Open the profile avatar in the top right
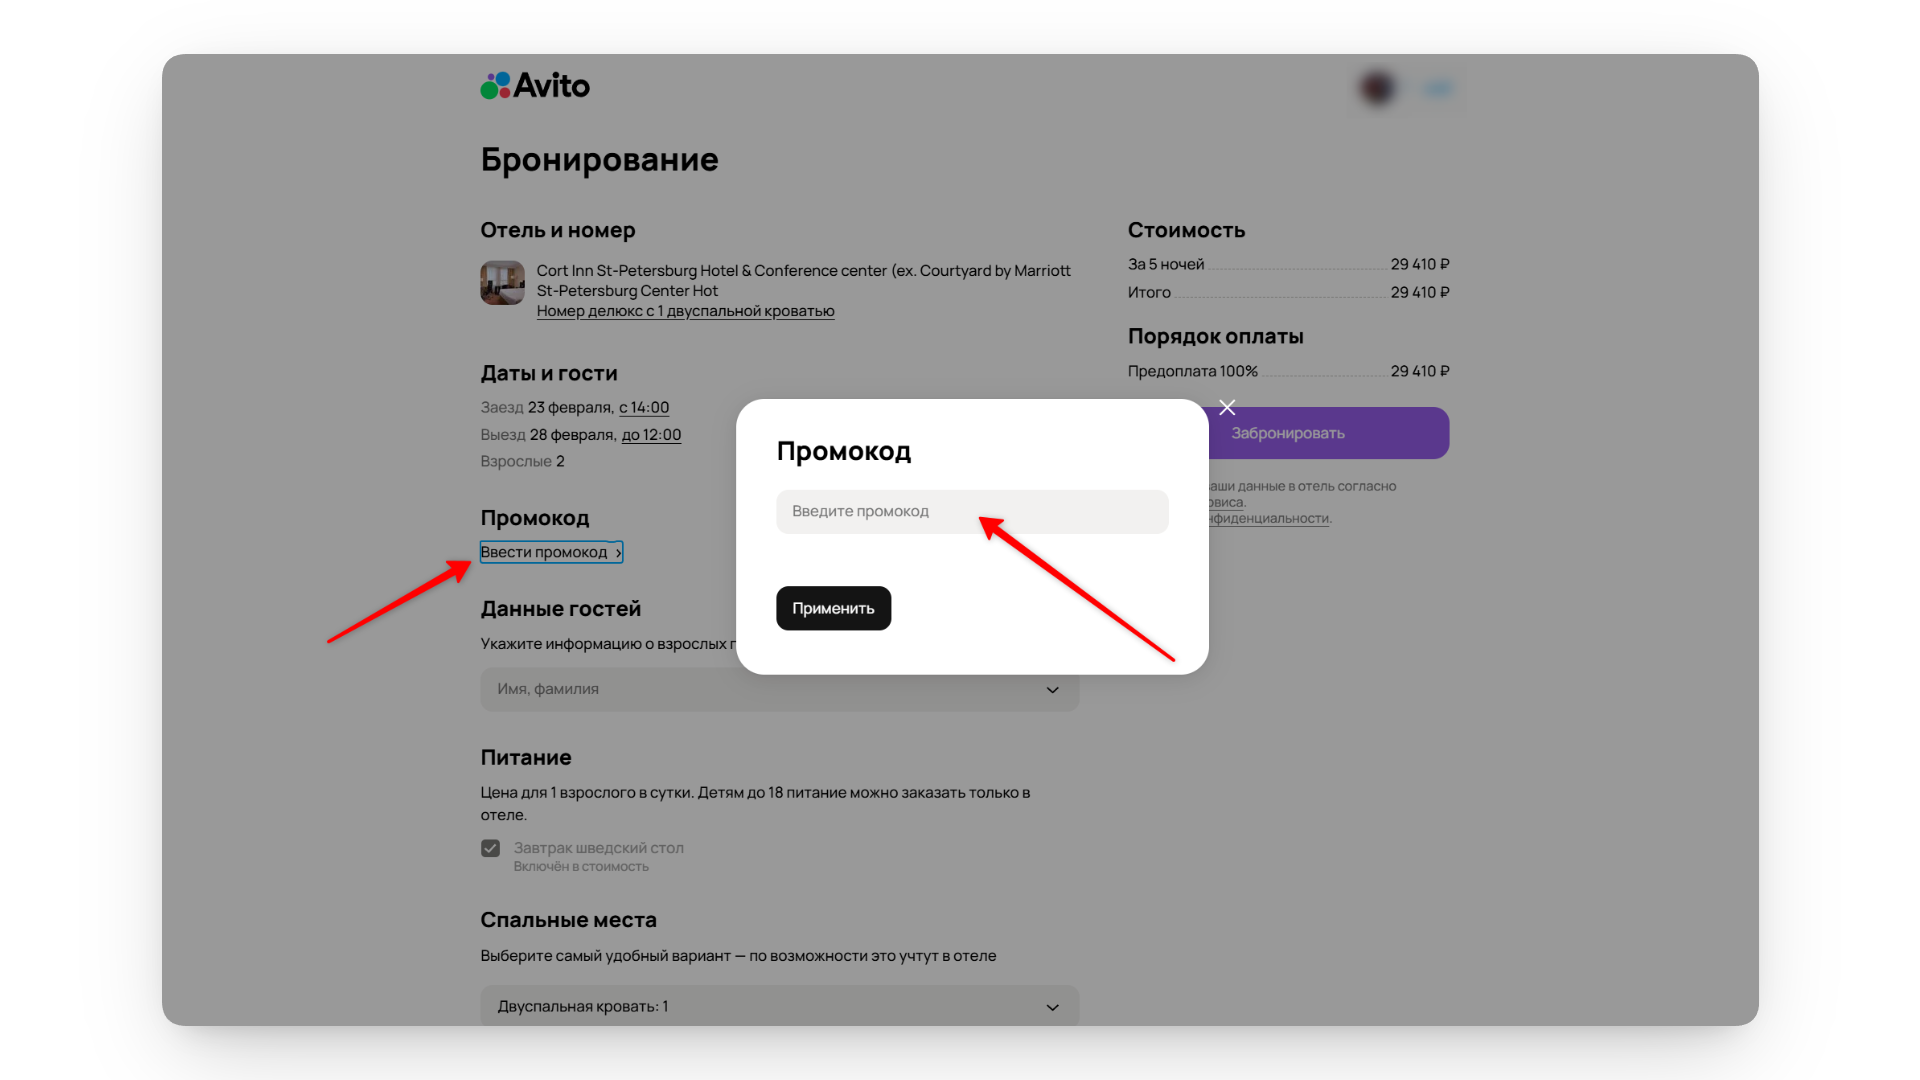This screenshot has height=1080, width=1920. pos(1377,88)
